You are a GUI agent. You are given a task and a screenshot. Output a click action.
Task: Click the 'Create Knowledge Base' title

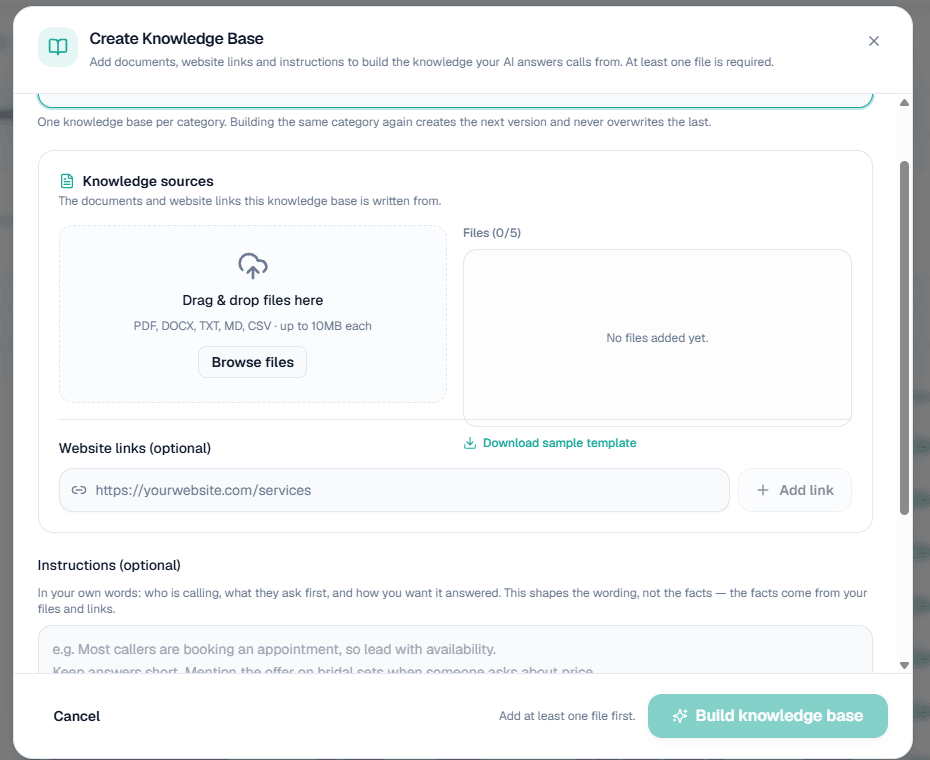[x=176, y=39]
